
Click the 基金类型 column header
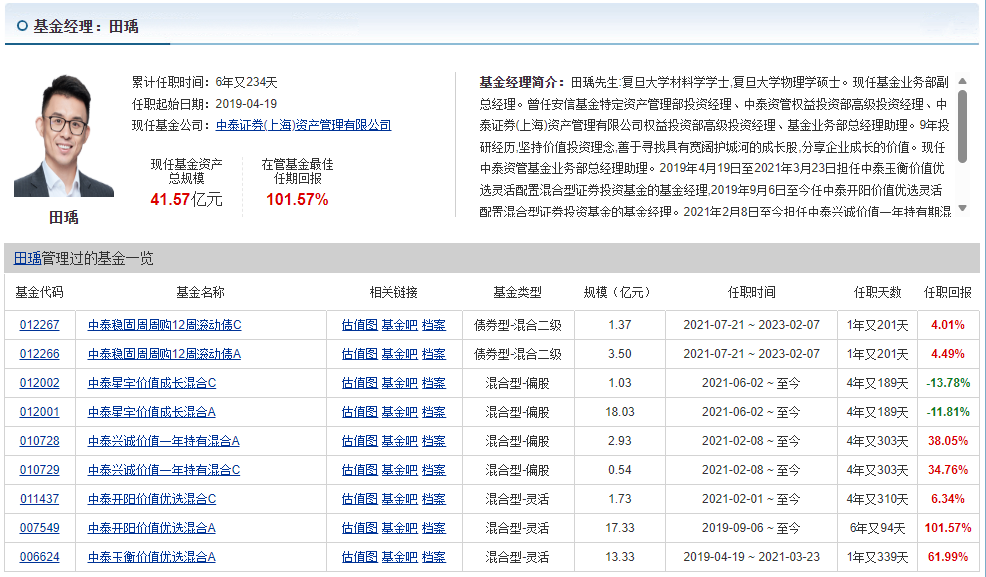517,292
